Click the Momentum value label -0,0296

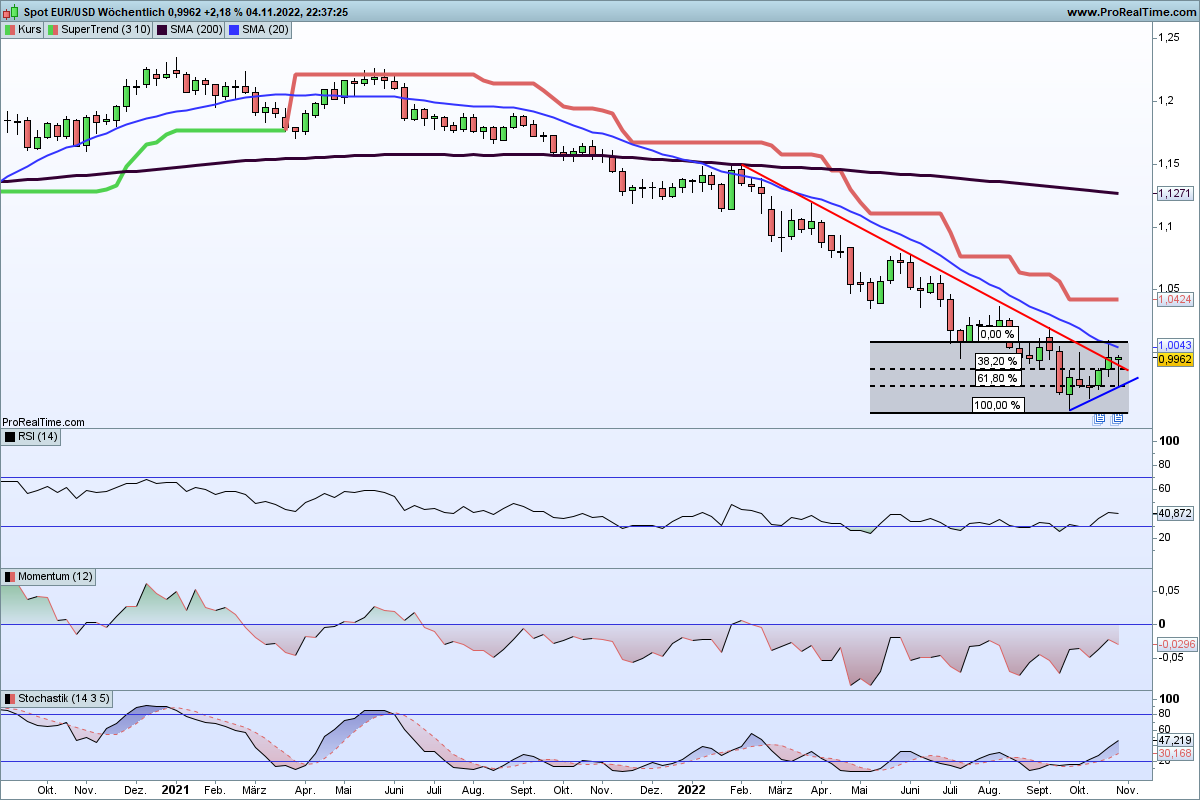(1176, 645)
